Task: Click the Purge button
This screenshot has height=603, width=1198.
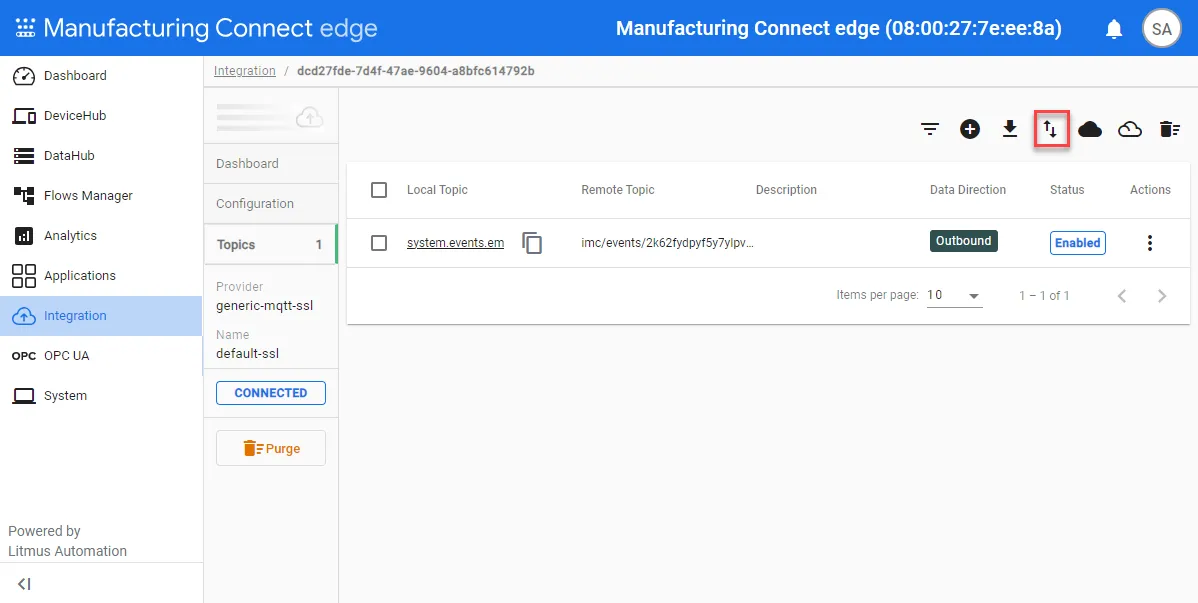Action: [x=270, y=449]
